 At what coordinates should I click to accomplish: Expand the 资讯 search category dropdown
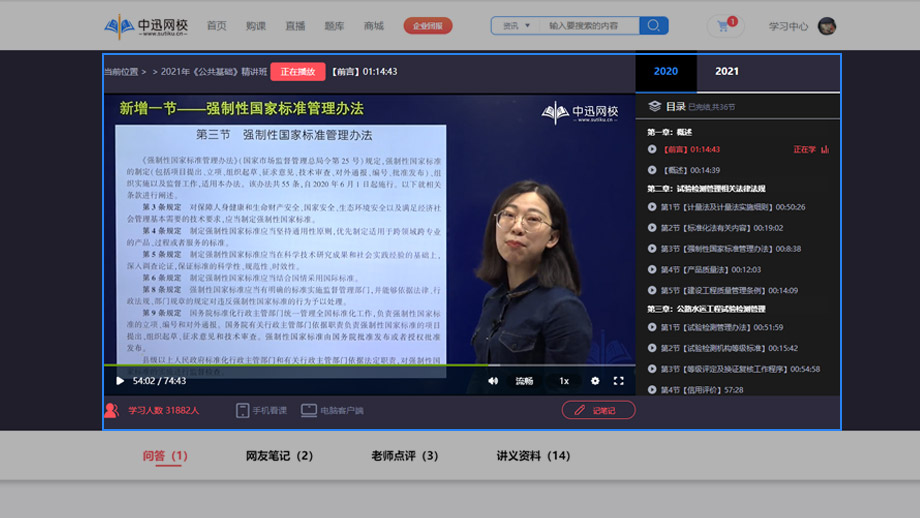[x=517, y=26]
